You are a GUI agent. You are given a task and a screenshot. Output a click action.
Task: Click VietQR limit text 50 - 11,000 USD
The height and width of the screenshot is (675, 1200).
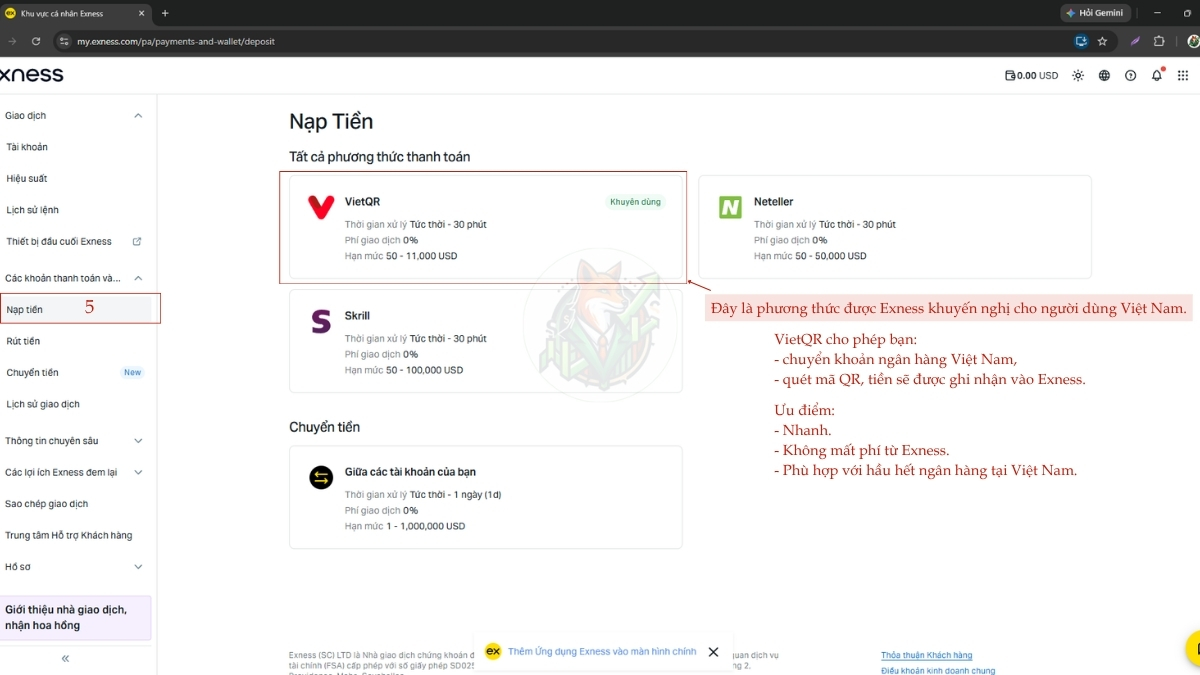click(x=421, y=256)
